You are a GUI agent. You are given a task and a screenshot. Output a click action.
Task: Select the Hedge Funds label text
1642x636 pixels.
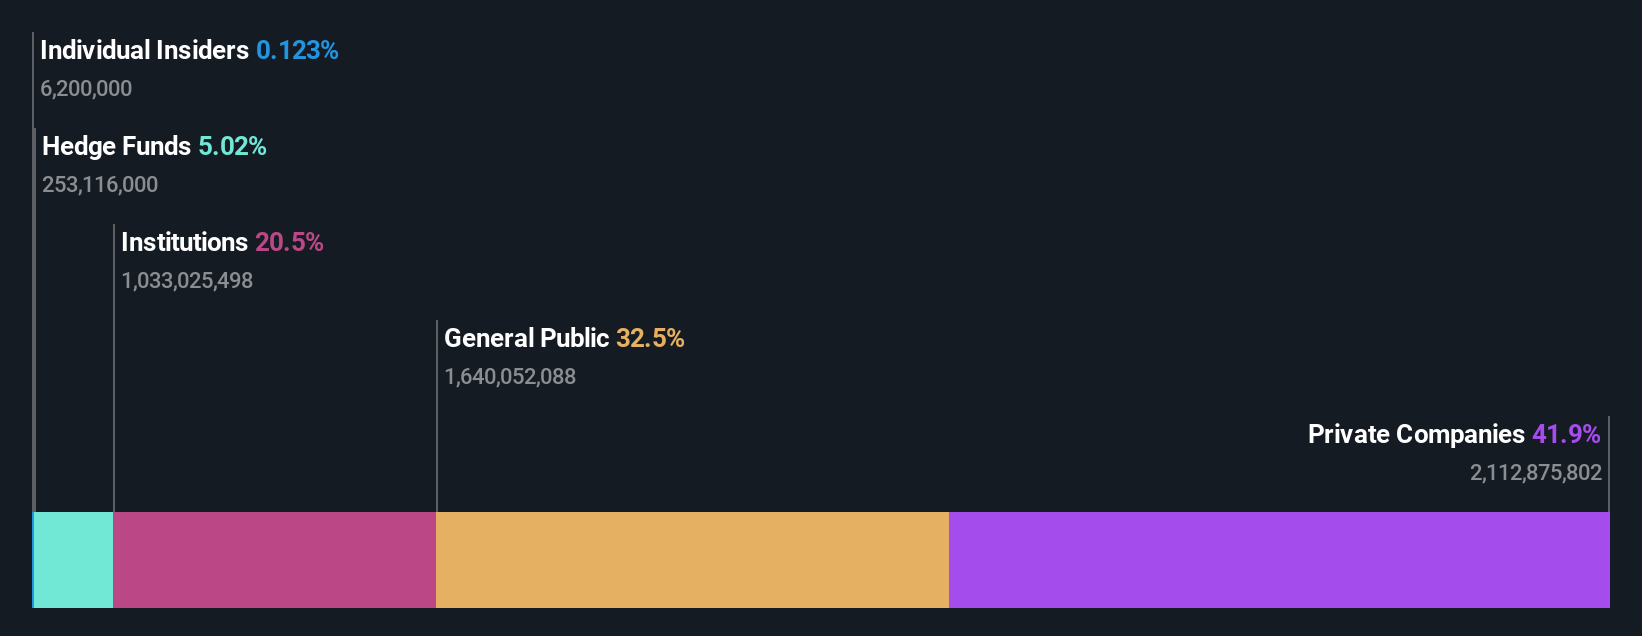(116, 146)
